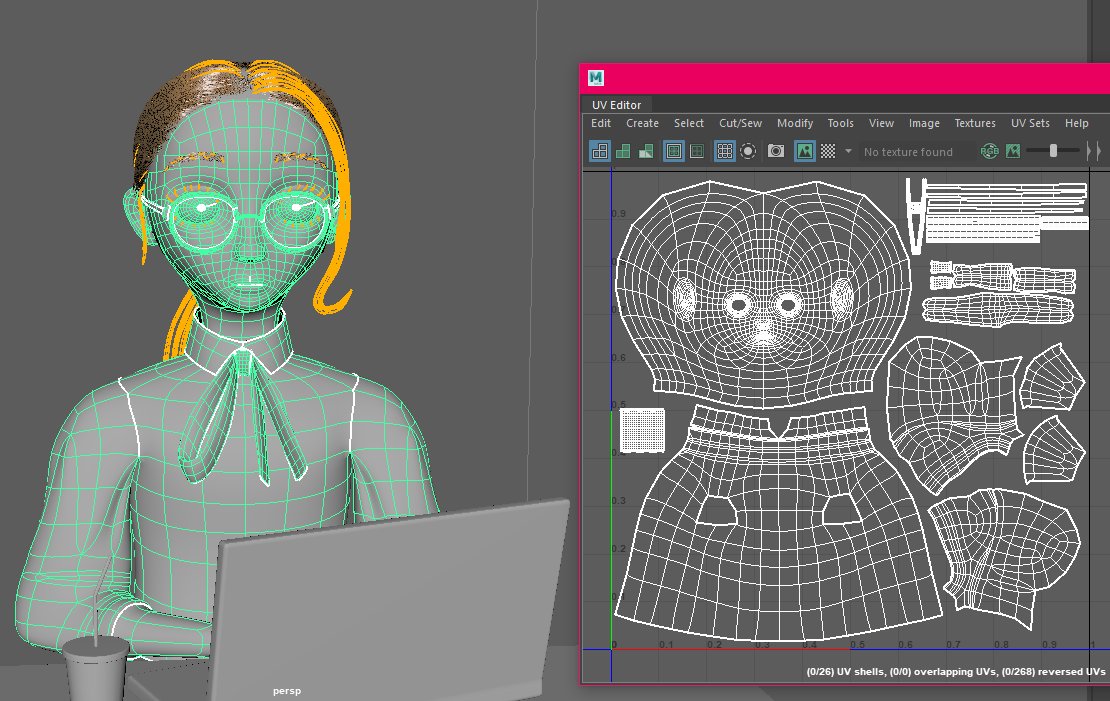Open the Help menu
1110x701 pixels.
click(x=1077, y=123)
